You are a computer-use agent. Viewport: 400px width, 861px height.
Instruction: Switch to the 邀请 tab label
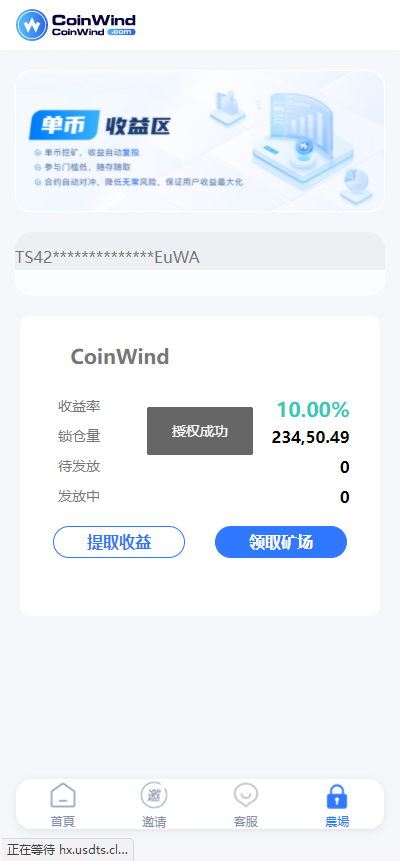154,821
